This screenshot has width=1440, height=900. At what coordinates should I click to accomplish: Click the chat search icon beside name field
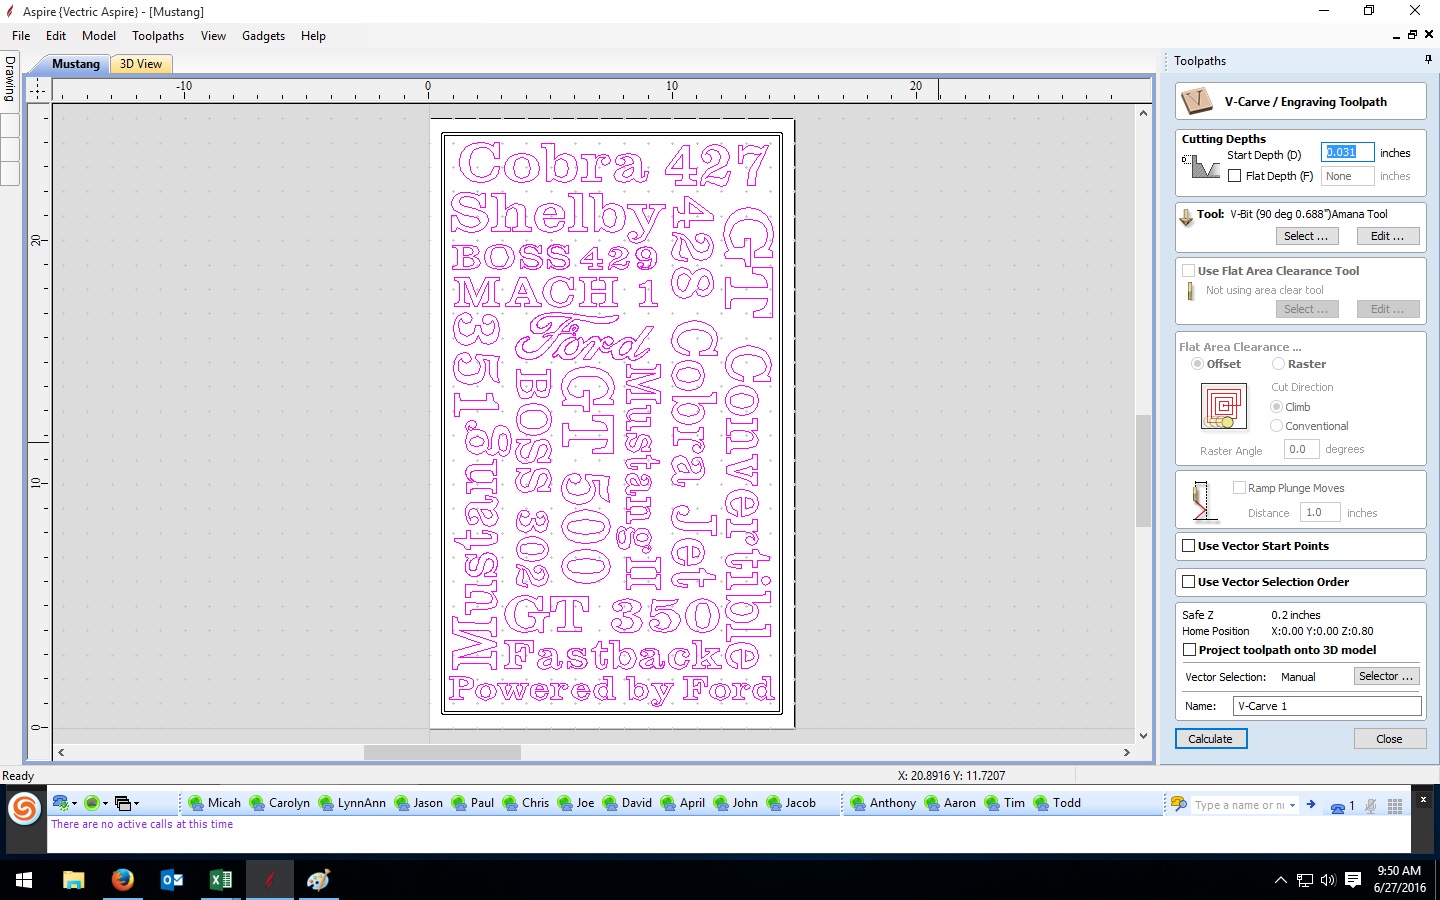1179,804
